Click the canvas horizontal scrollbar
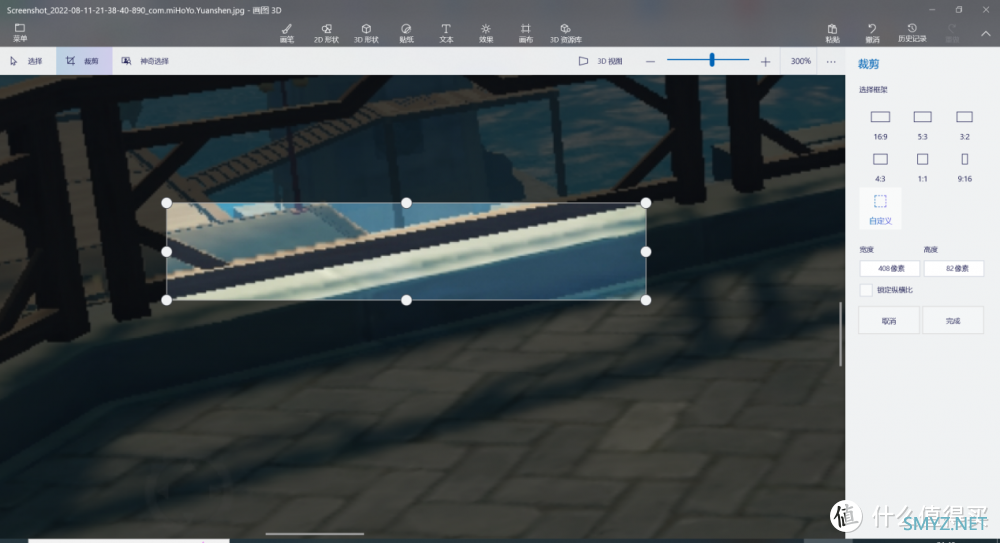The image size is (1000, 543). click(x=314, y=533)
